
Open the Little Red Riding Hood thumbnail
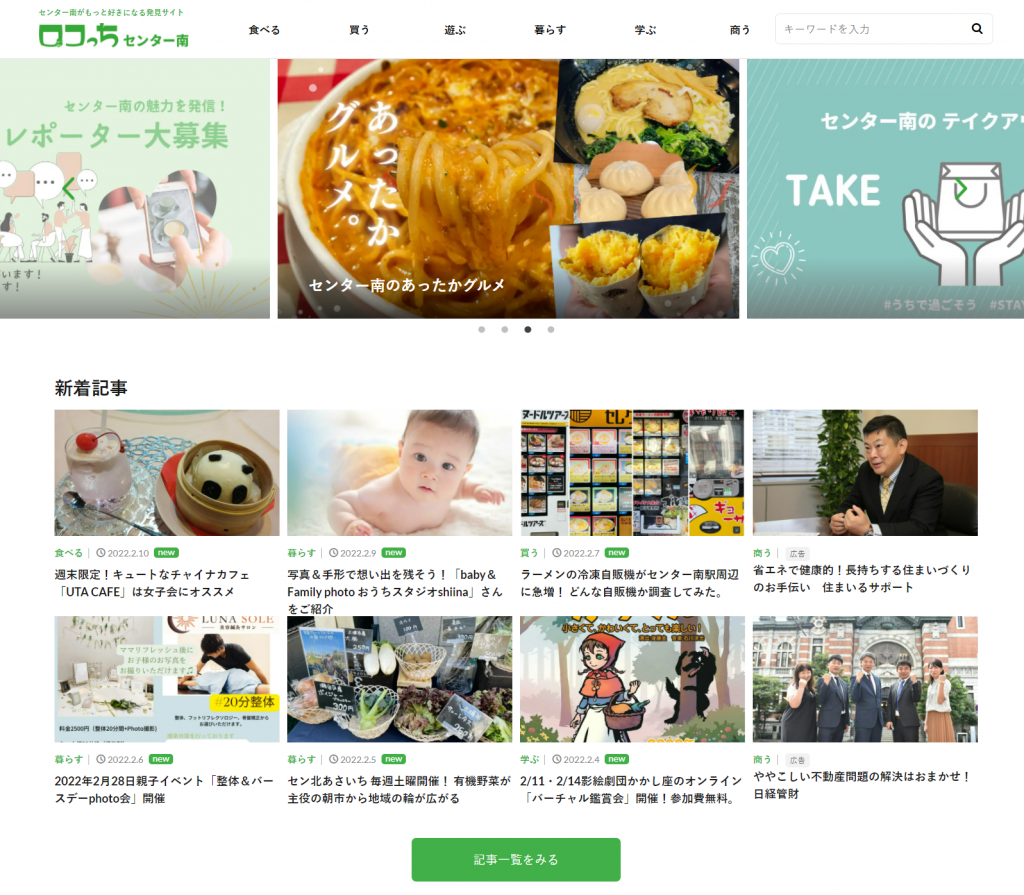click(632, 679)
